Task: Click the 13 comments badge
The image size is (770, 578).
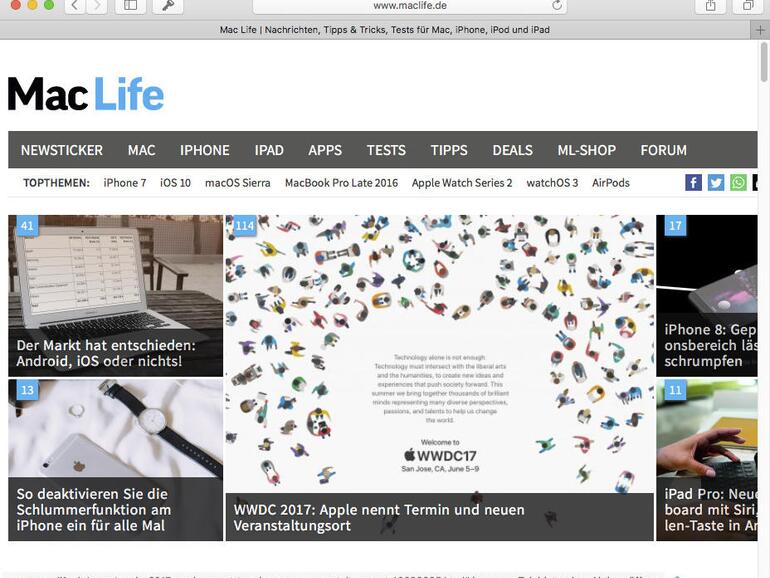Action: click(x=28, y=390)
